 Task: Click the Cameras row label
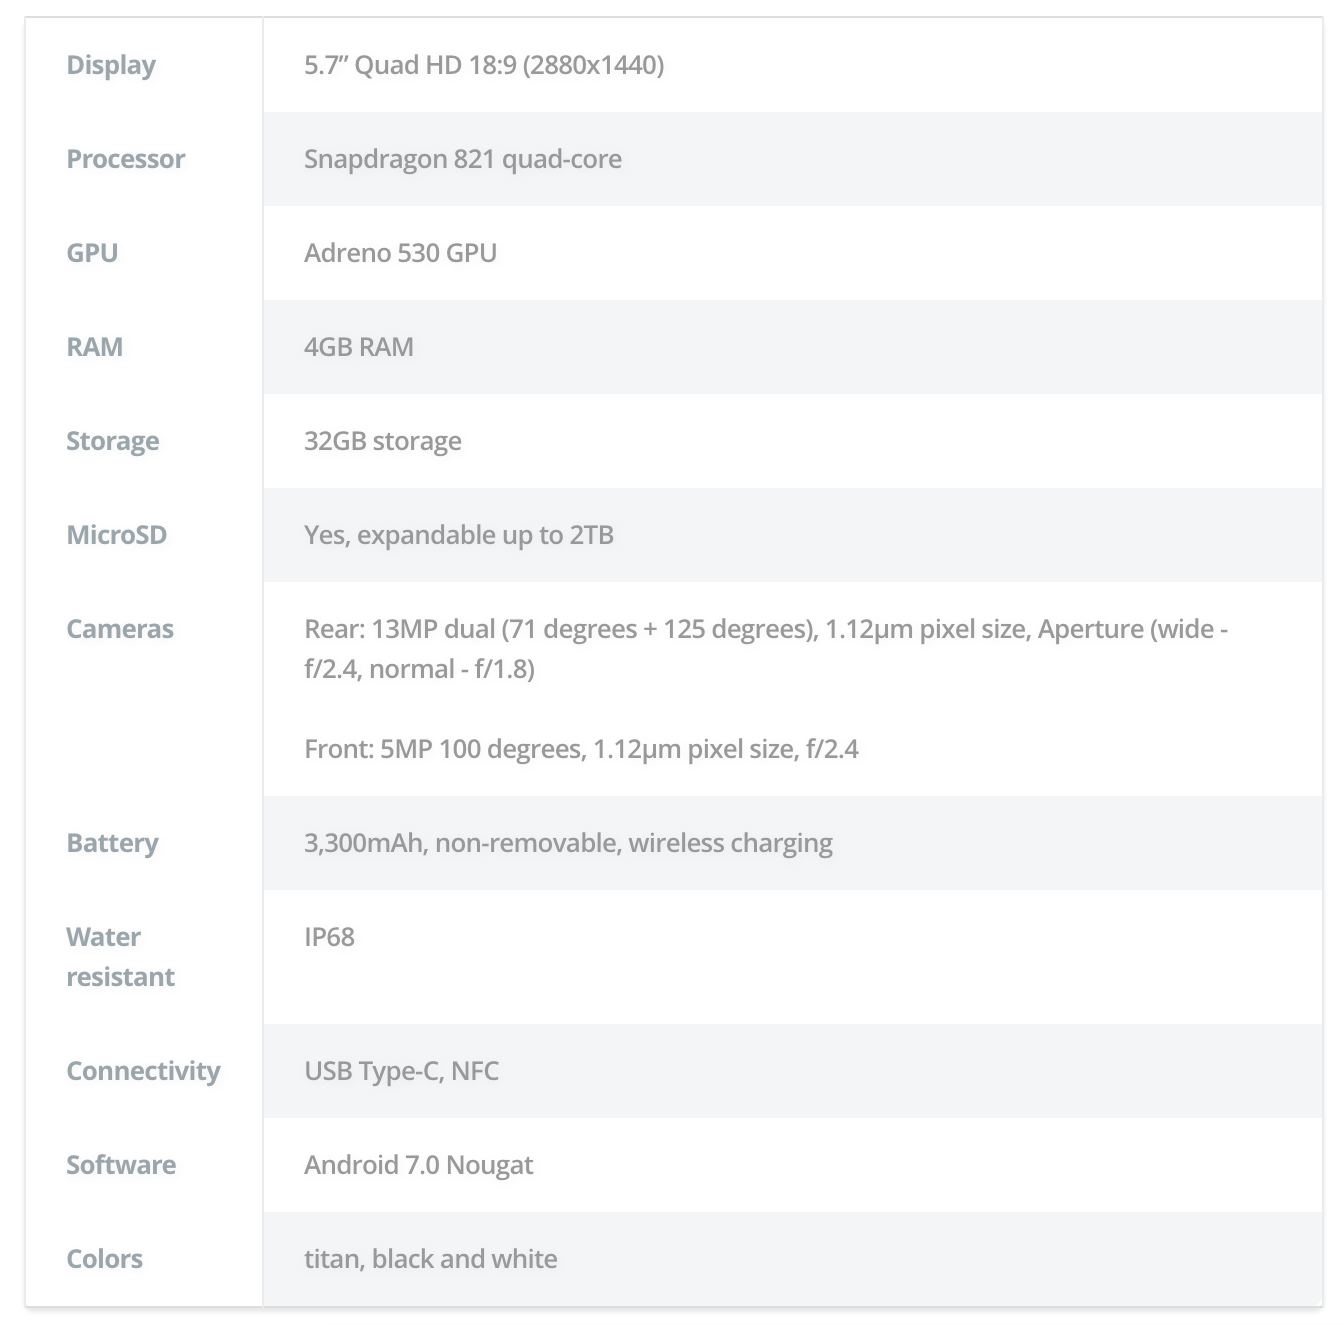120,629
